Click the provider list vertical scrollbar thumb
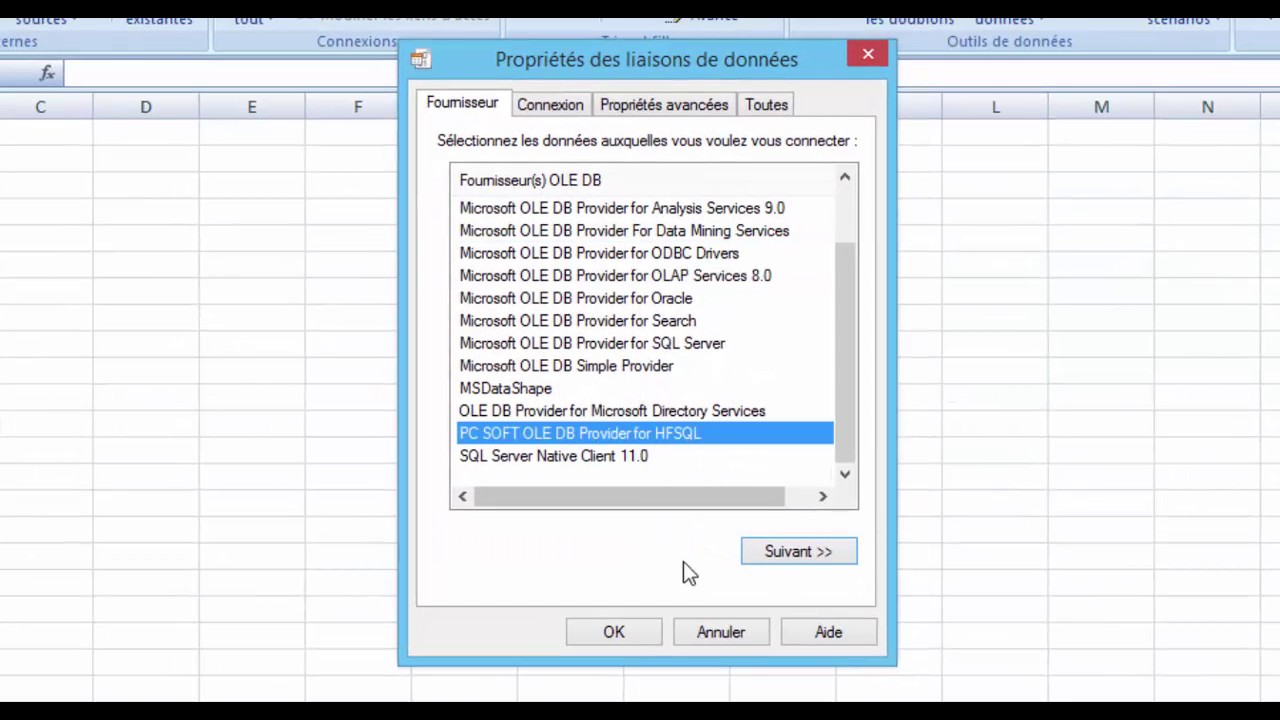1280x720 pixels. coord(845,352)
